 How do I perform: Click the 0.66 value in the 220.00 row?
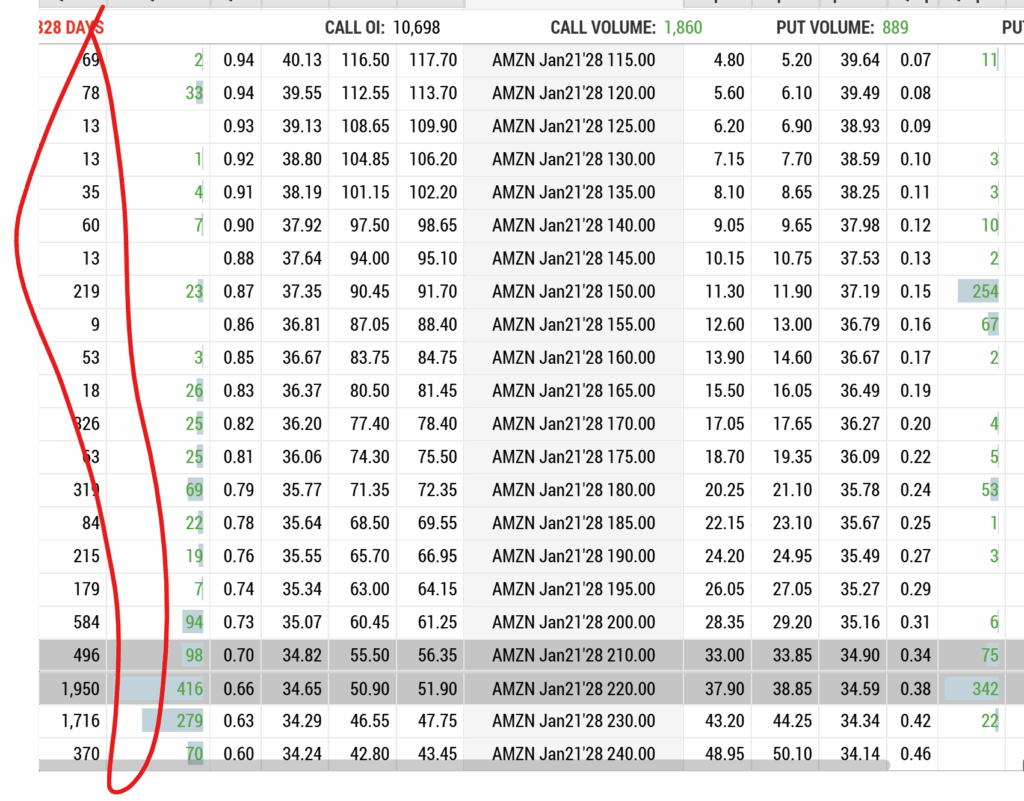238,689
